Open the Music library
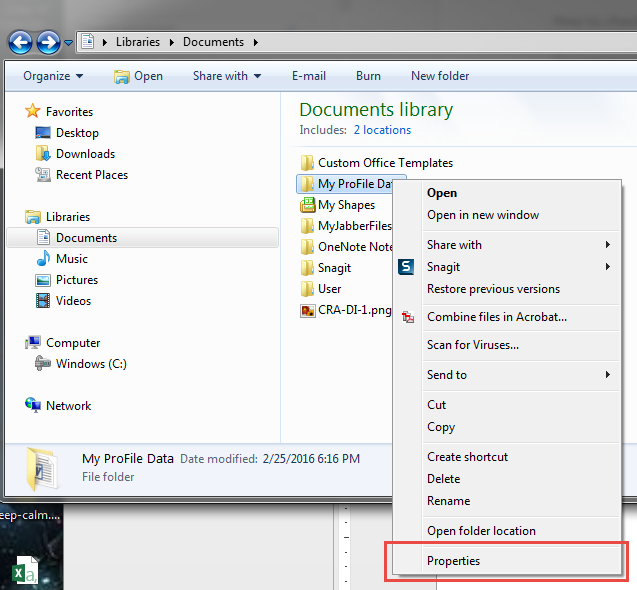 point(62,259)
